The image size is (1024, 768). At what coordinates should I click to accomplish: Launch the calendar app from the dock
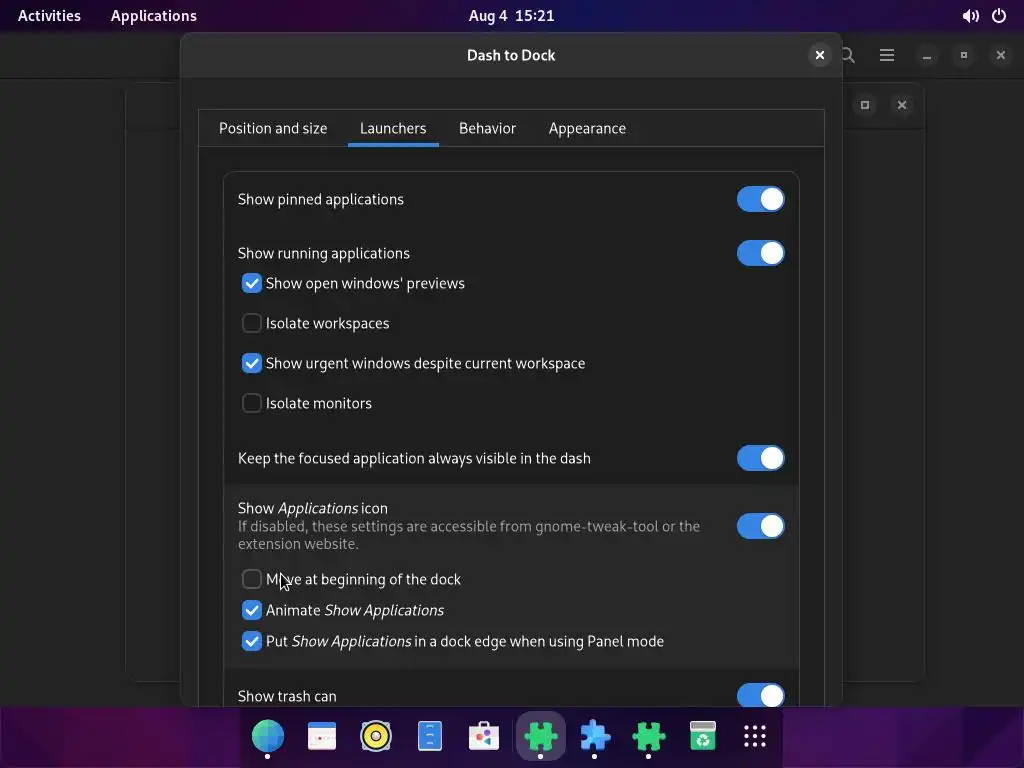322,736
